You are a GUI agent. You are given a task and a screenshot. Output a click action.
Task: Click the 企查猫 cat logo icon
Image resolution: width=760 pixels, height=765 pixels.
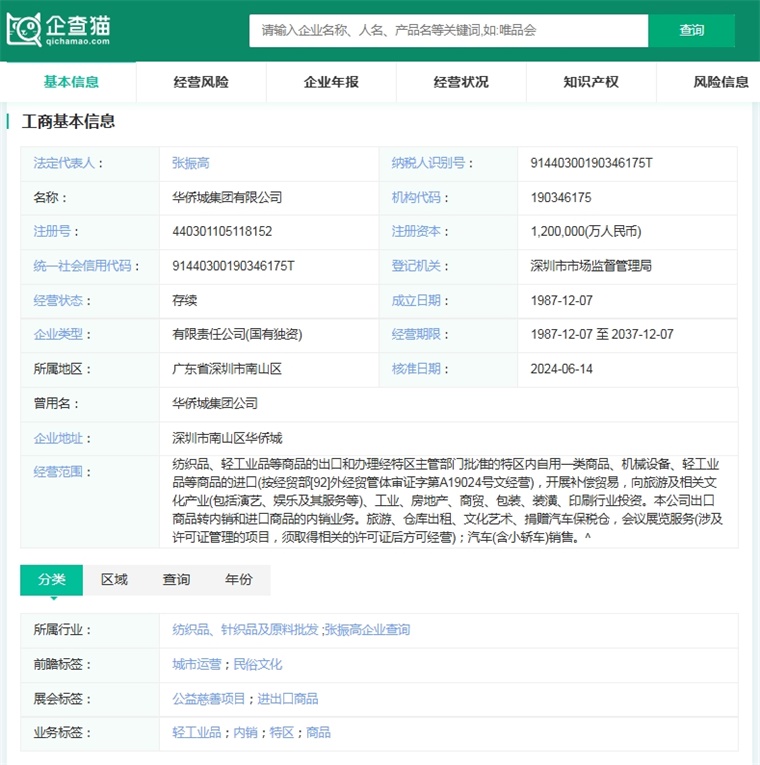point(24,30)
